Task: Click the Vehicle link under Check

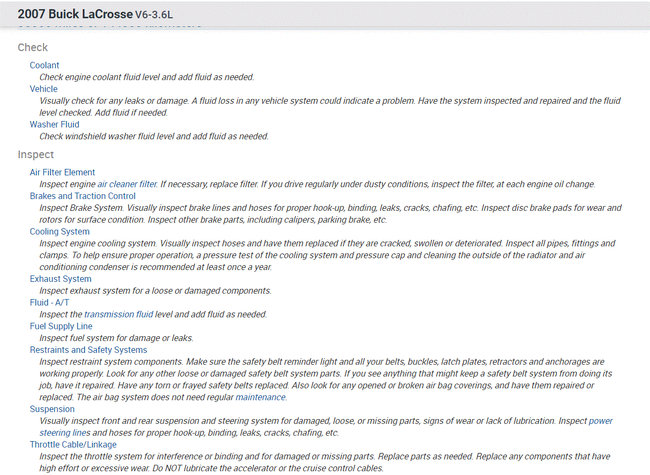Action: click(x=44, y=89)
